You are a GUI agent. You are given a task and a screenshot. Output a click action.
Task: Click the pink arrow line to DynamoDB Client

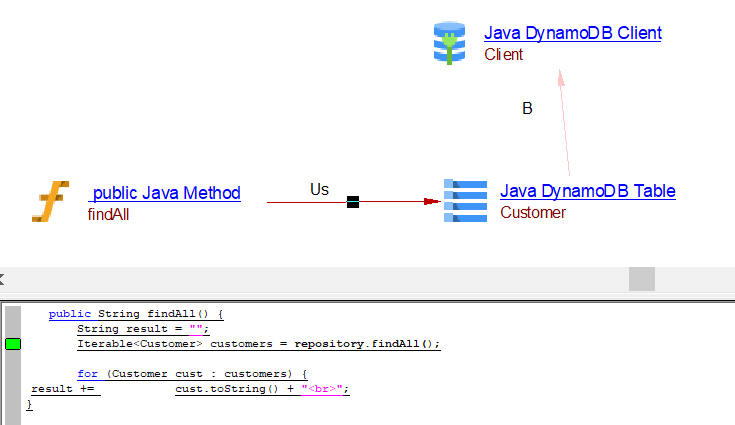564,123
